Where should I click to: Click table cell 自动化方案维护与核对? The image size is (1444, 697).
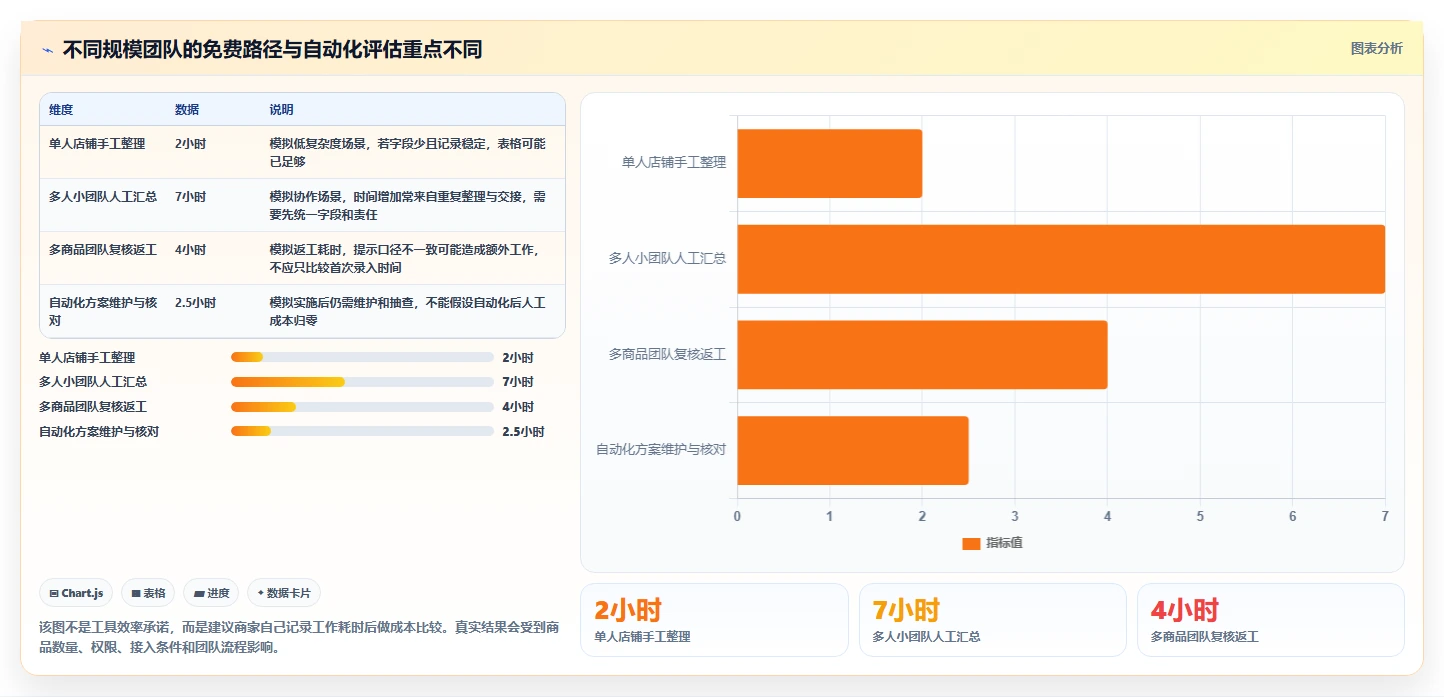pyautogui.click(x=103, y=311)
